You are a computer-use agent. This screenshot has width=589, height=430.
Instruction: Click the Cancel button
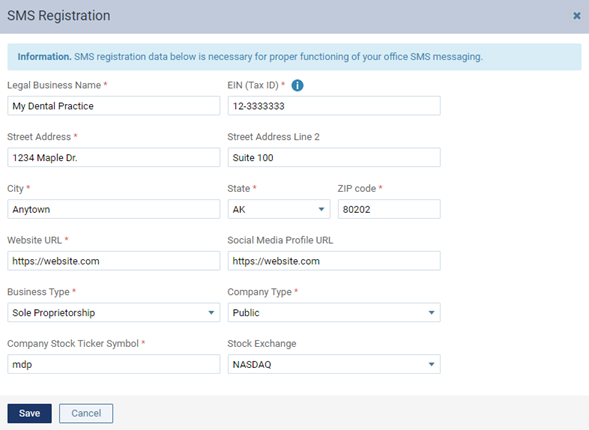point(86,413)
